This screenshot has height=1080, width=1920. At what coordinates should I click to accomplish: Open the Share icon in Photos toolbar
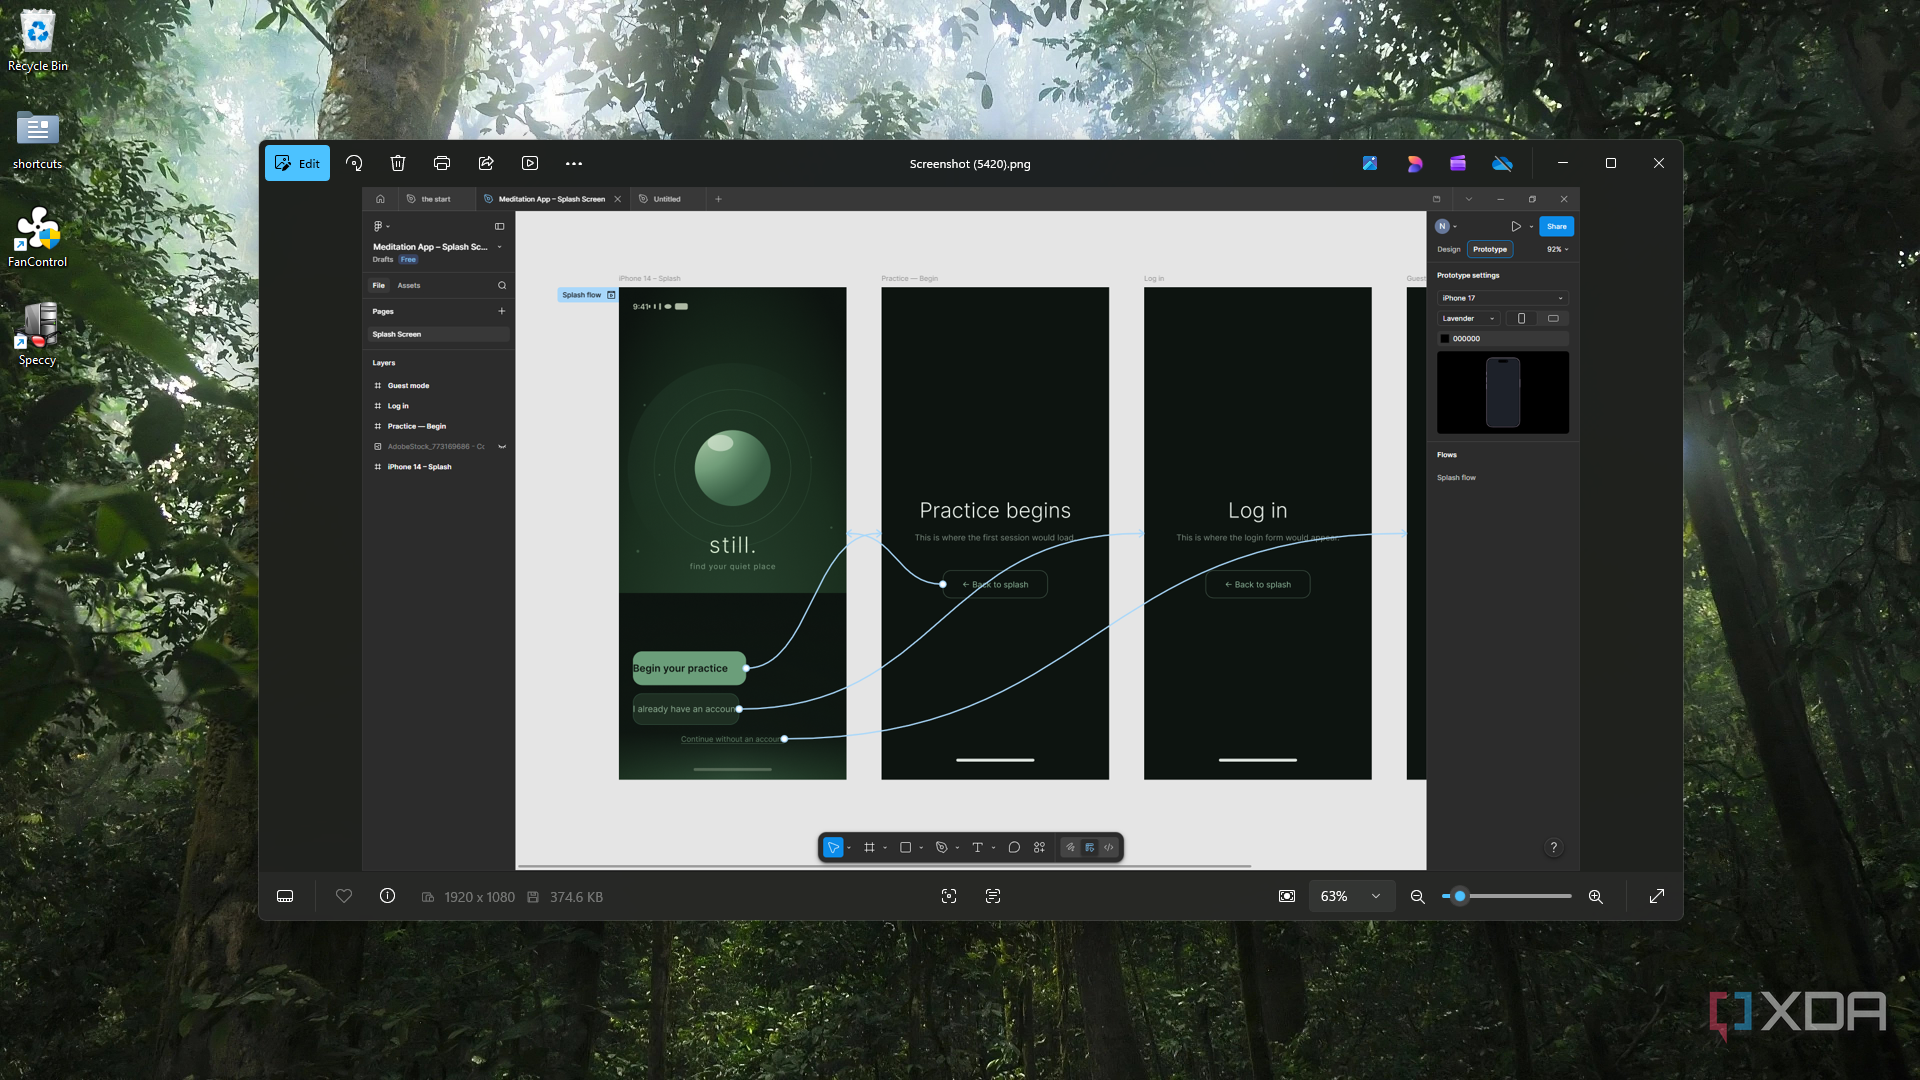tap(486, 163)
